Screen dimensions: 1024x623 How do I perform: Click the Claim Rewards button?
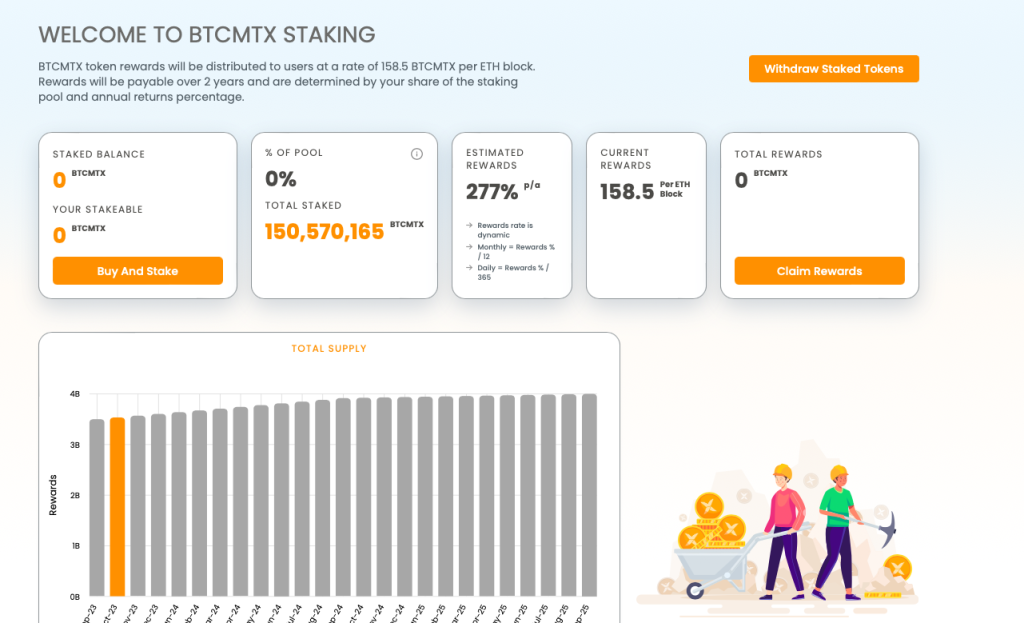(x=819, y=270)
